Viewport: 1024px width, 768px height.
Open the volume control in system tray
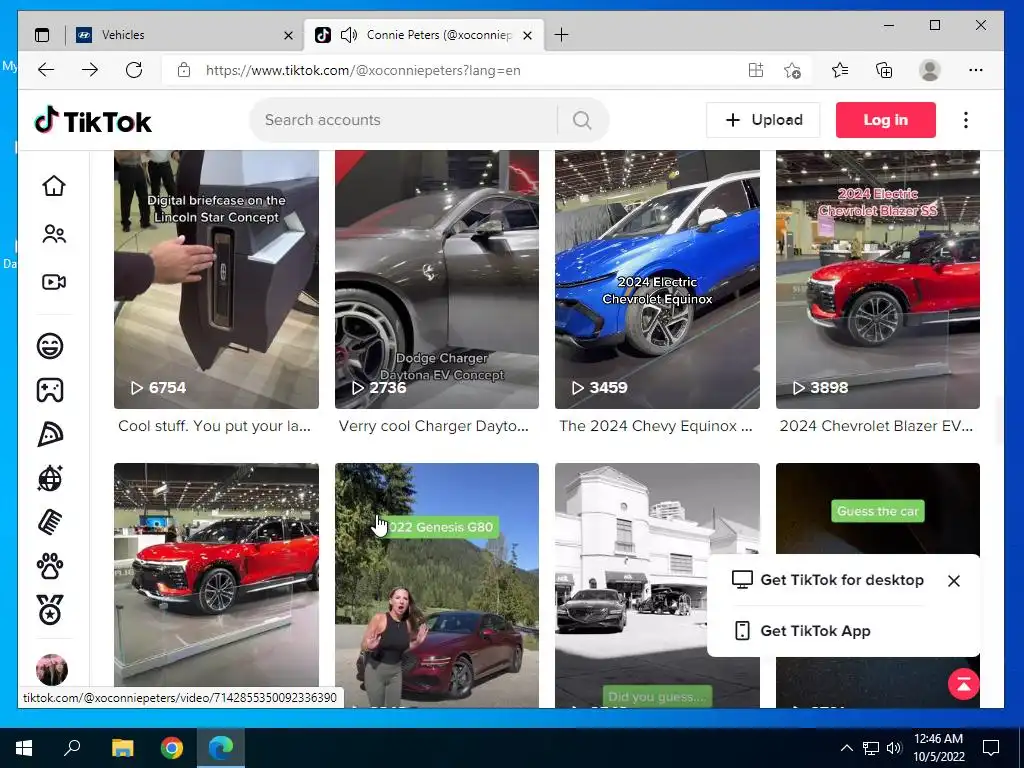894,748
